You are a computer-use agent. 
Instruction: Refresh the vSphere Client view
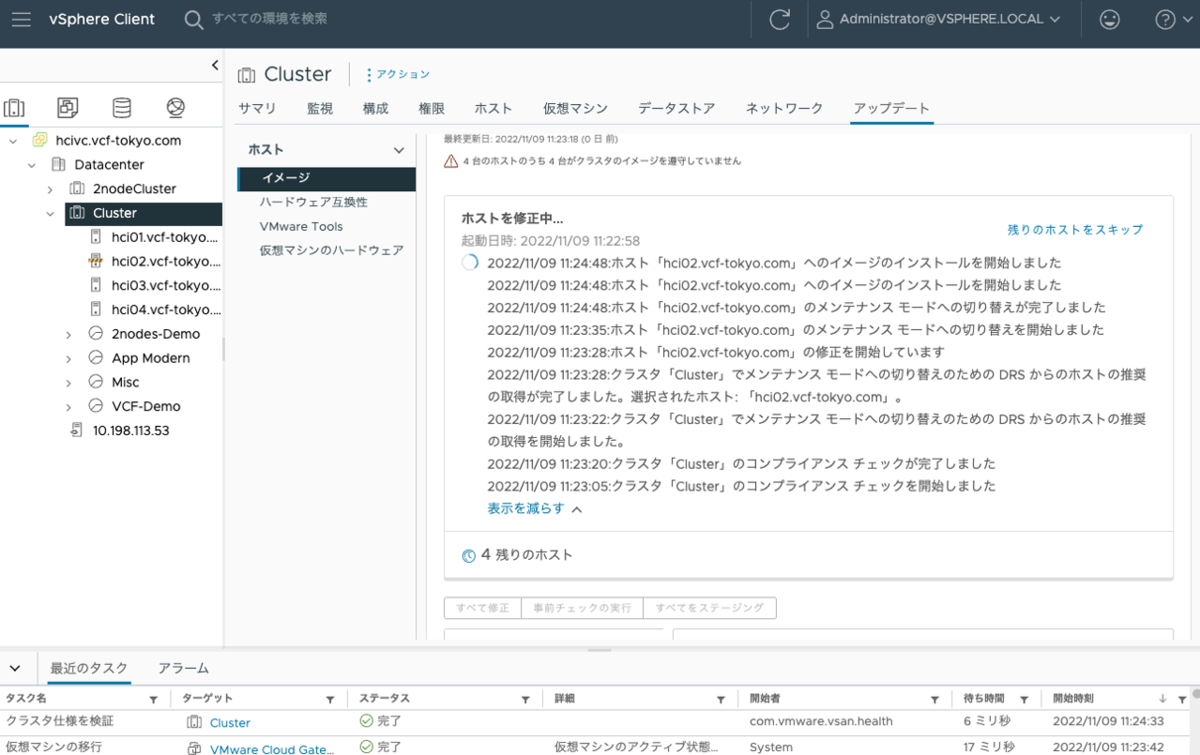[779, 19]
